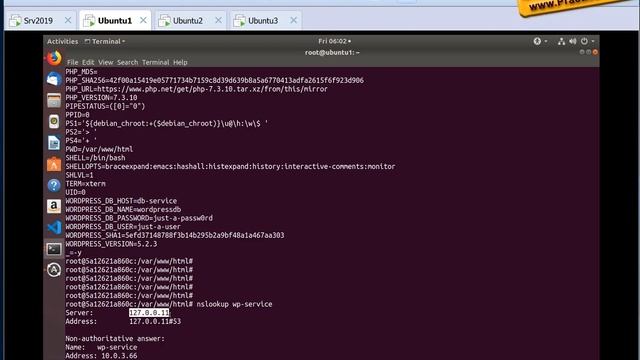The image size is (640, 360).
Task: Expand the Terminal app menu dropdown
Action: coord(105,41)
